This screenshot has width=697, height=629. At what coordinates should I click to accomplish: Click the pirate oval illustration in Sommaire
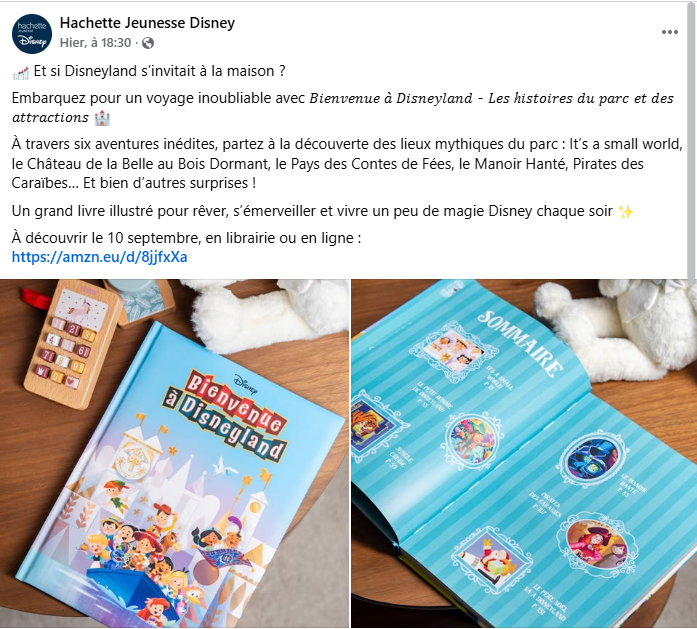[598, 543]
